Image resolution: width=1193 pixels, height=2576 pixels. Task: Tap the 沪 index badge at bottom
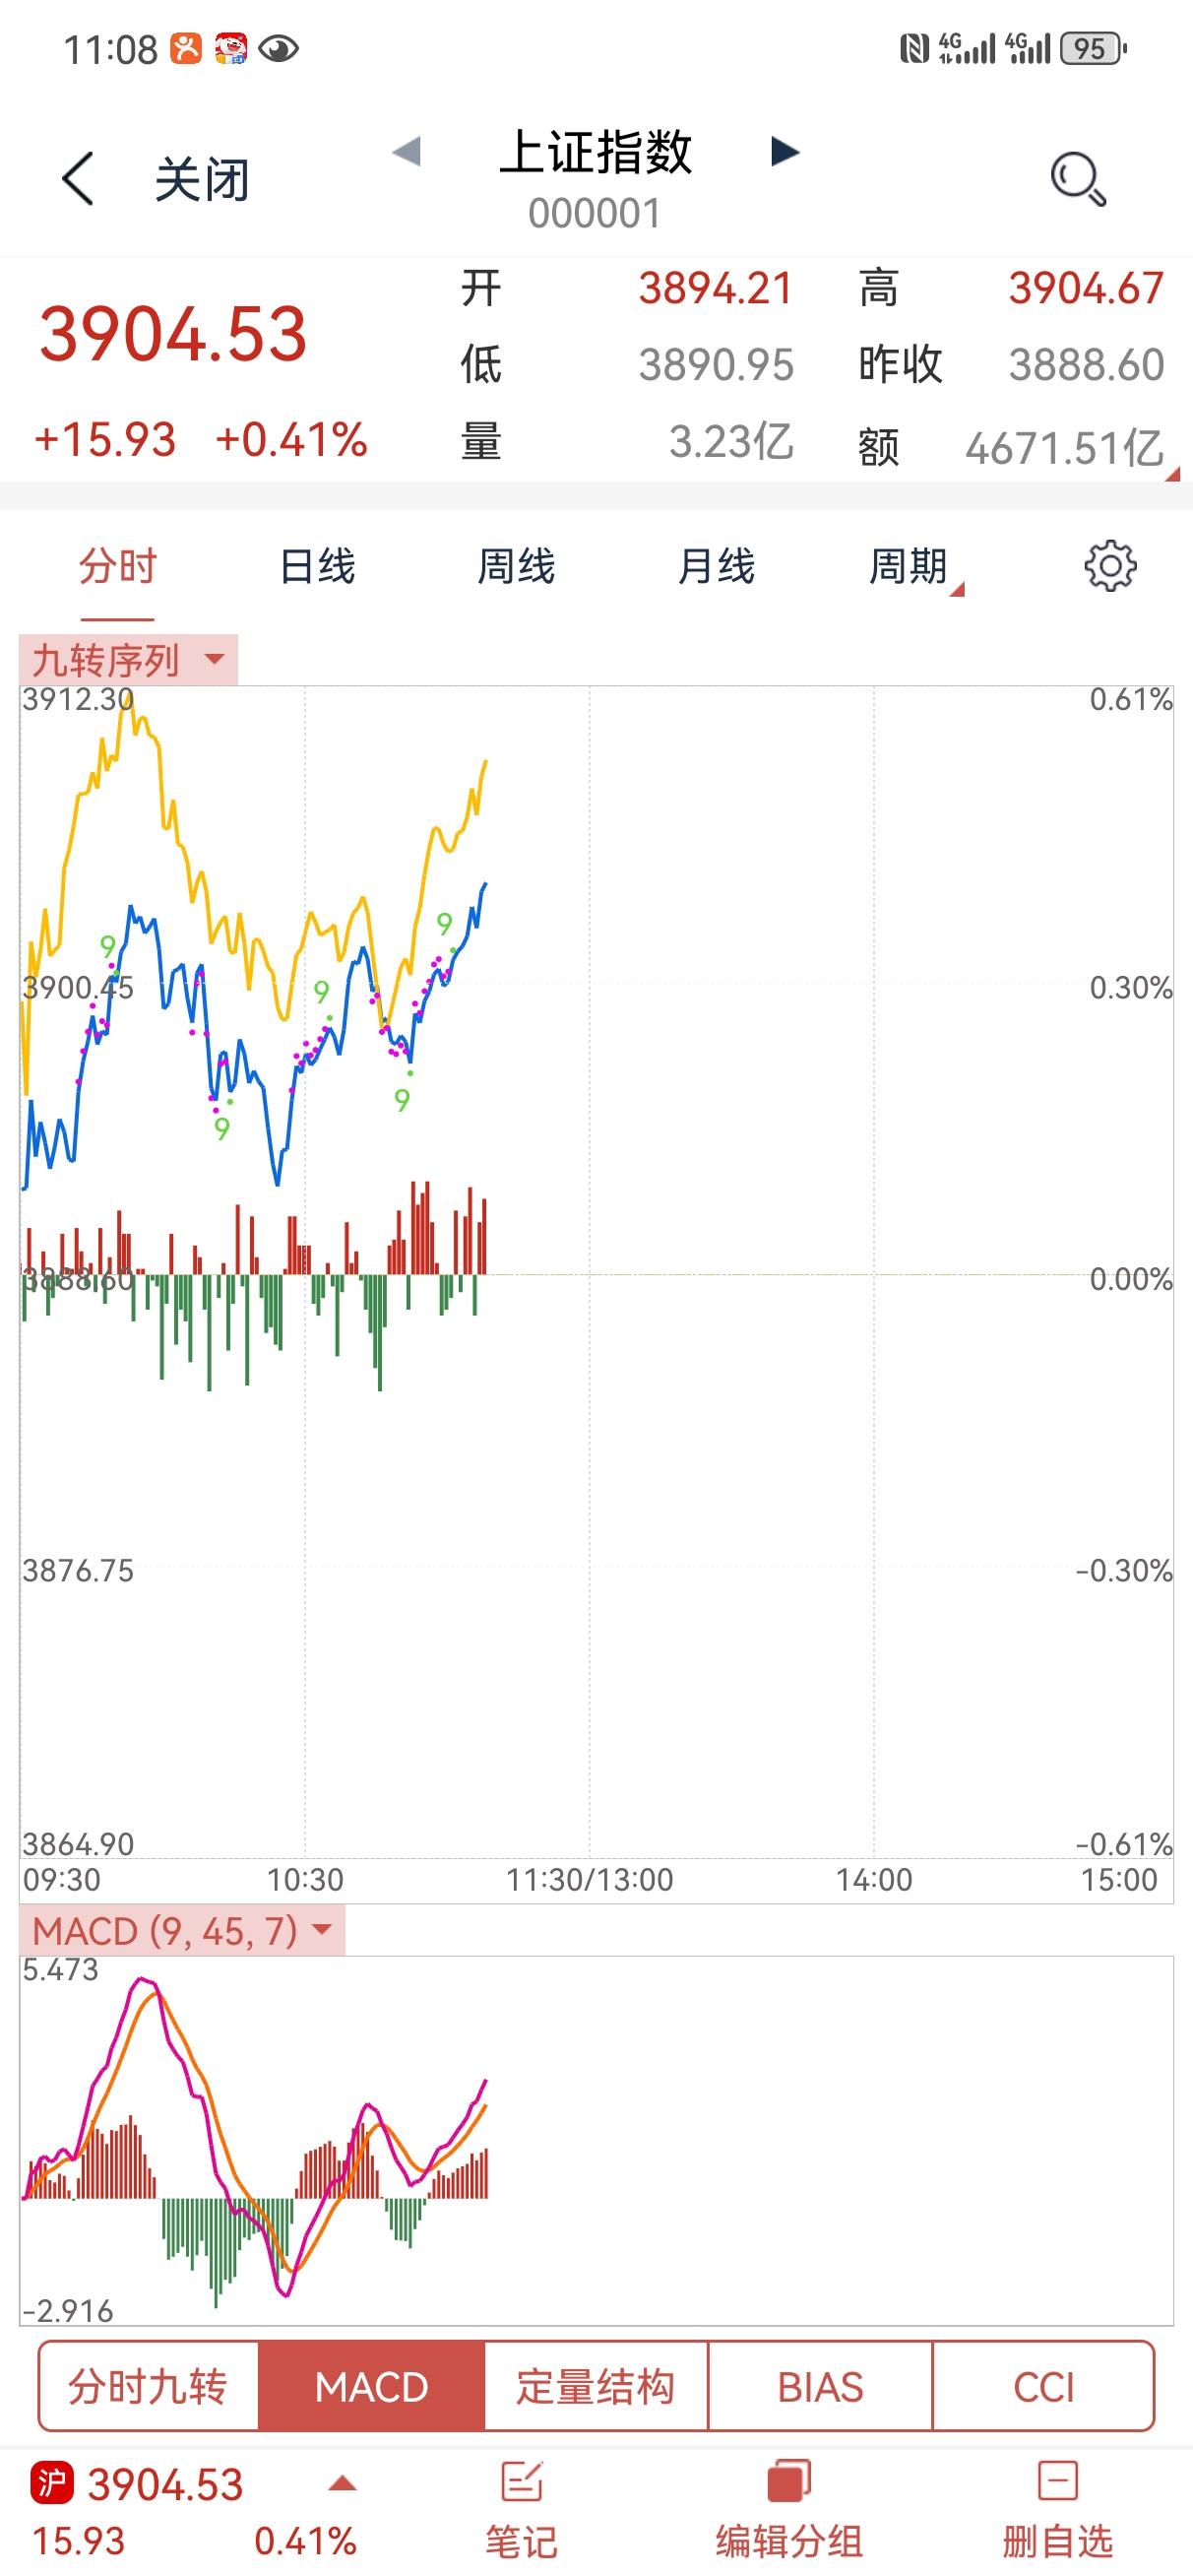[52, 2484]
